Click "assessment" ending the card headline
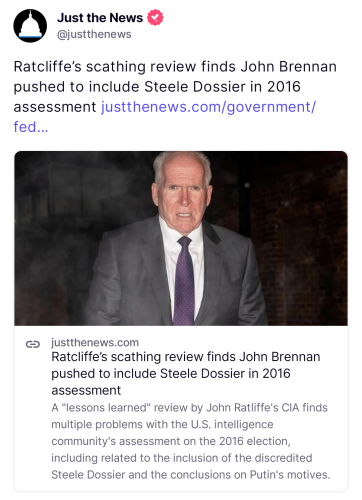Screen dimensions: 362x500 pyautogui.click(x=86, y=390)
